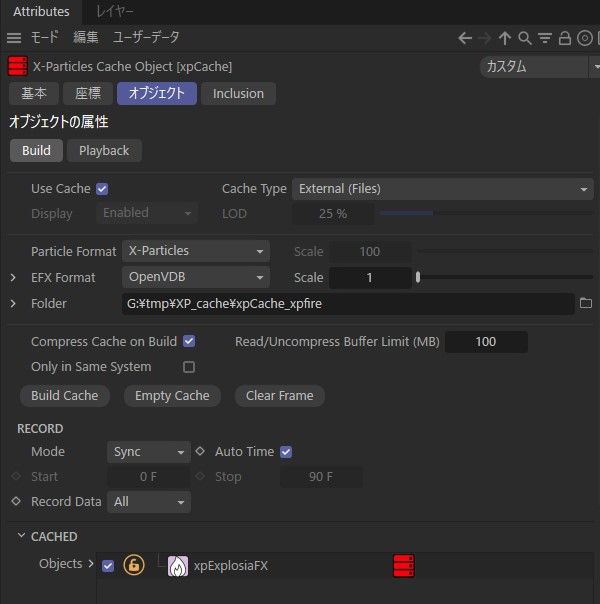Click the Folder path field

[x=348, y=304]
